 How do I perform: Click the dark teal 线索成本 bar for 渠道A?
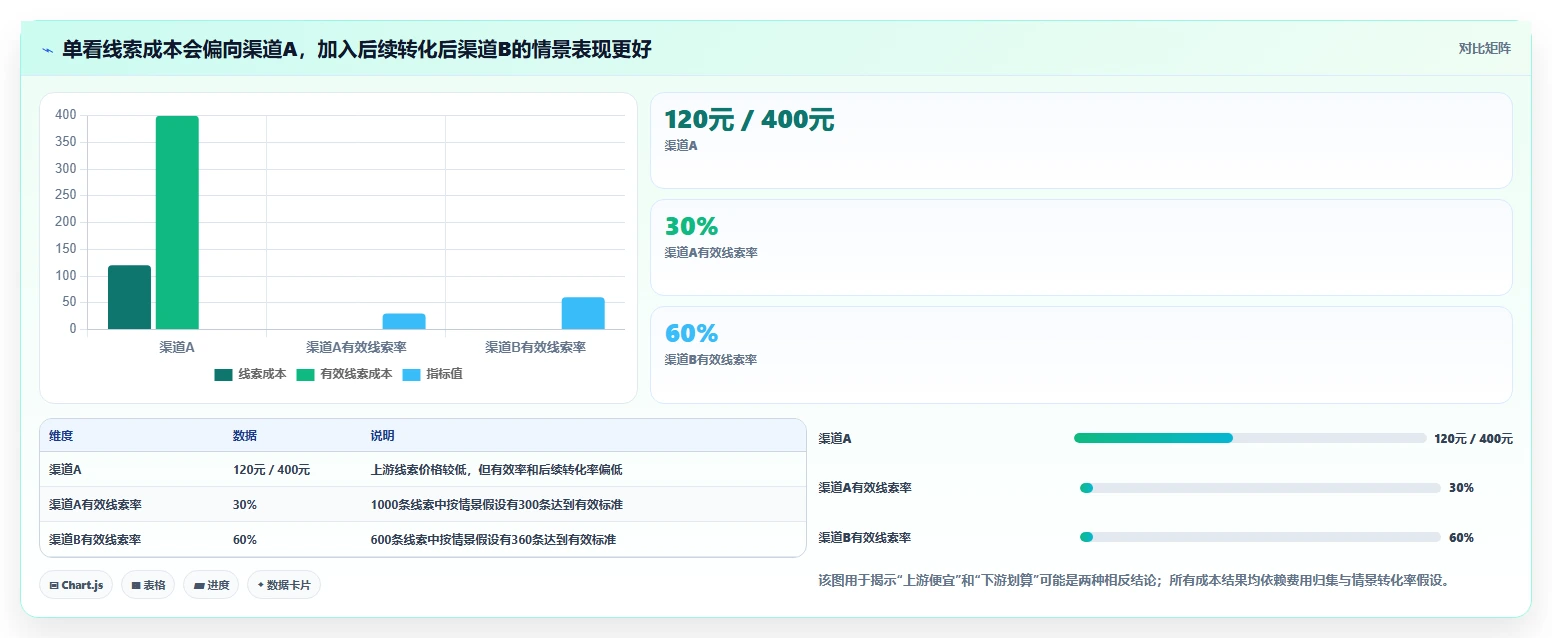[x=129, y=297]
